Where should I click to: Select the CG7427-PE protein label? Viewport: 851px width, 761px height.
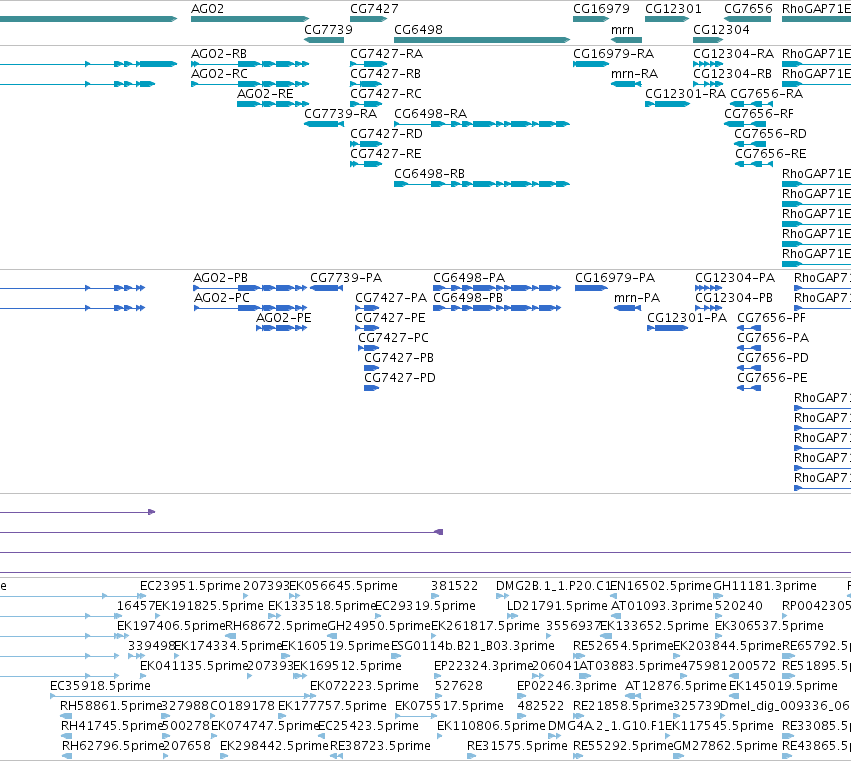390,318
